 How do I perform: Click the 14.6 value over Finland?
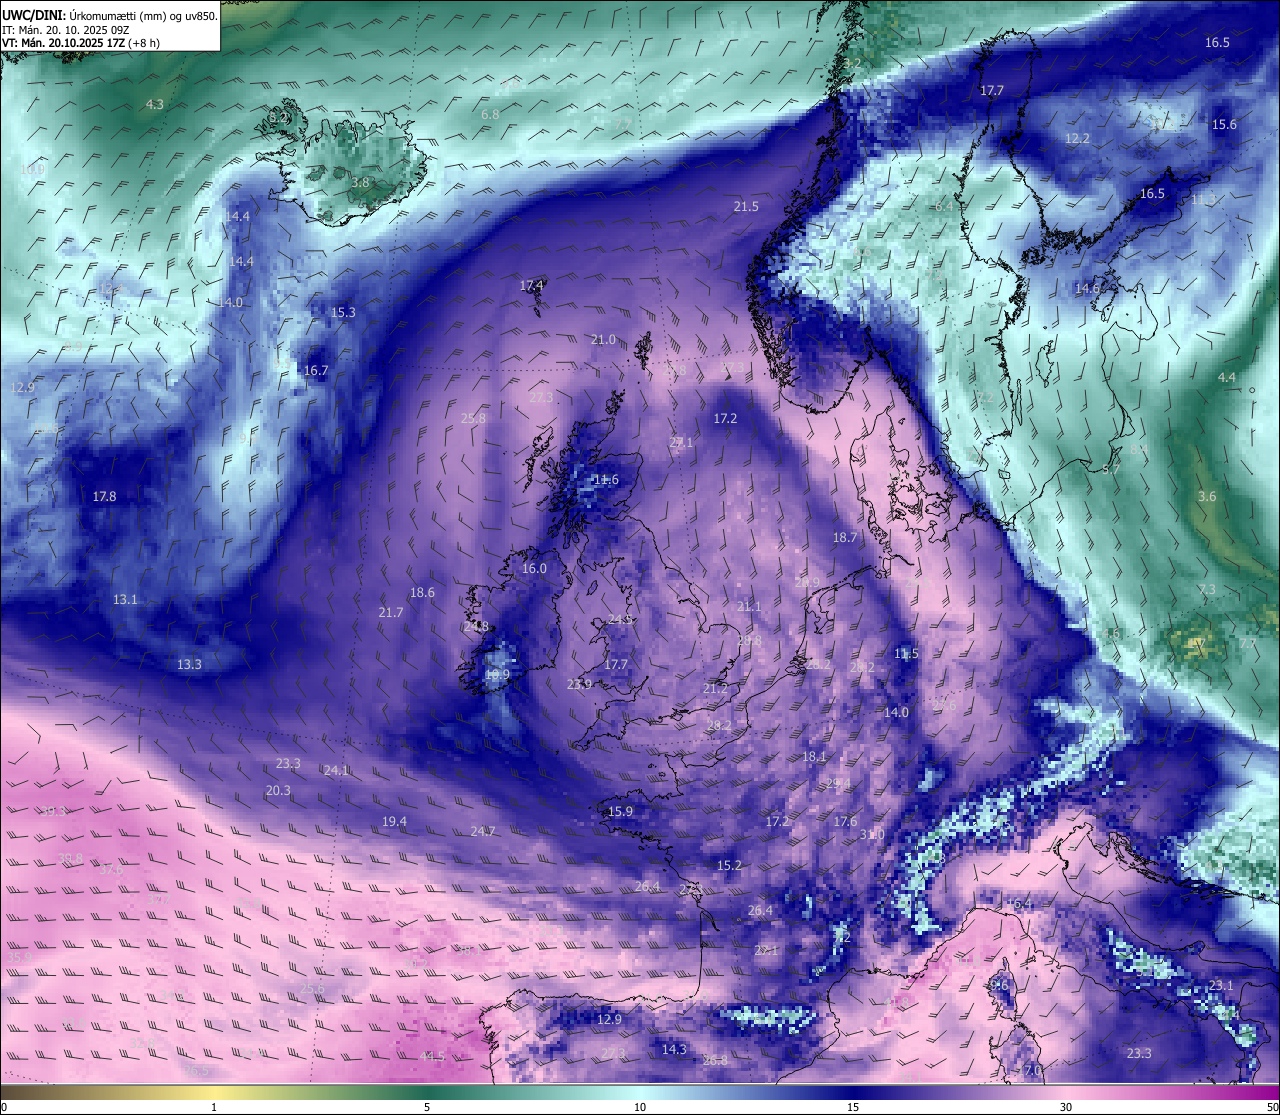pyautogui.click(x=1087, y=288)
